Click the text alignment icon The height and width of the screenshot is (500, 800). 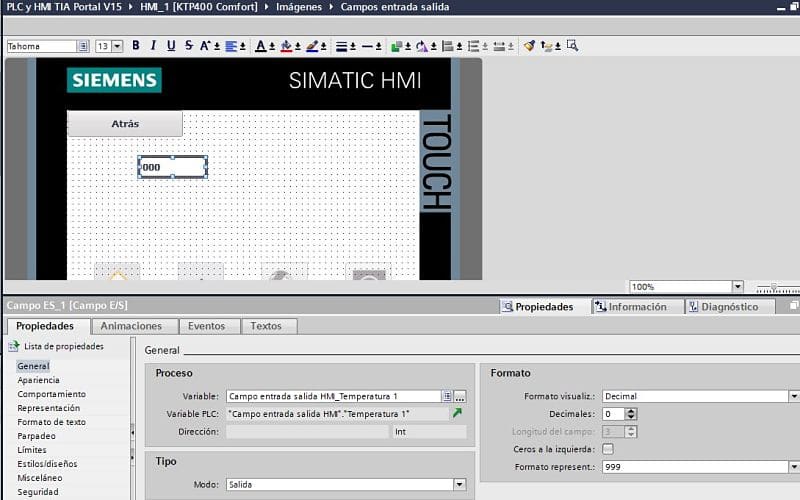point(231,46)
